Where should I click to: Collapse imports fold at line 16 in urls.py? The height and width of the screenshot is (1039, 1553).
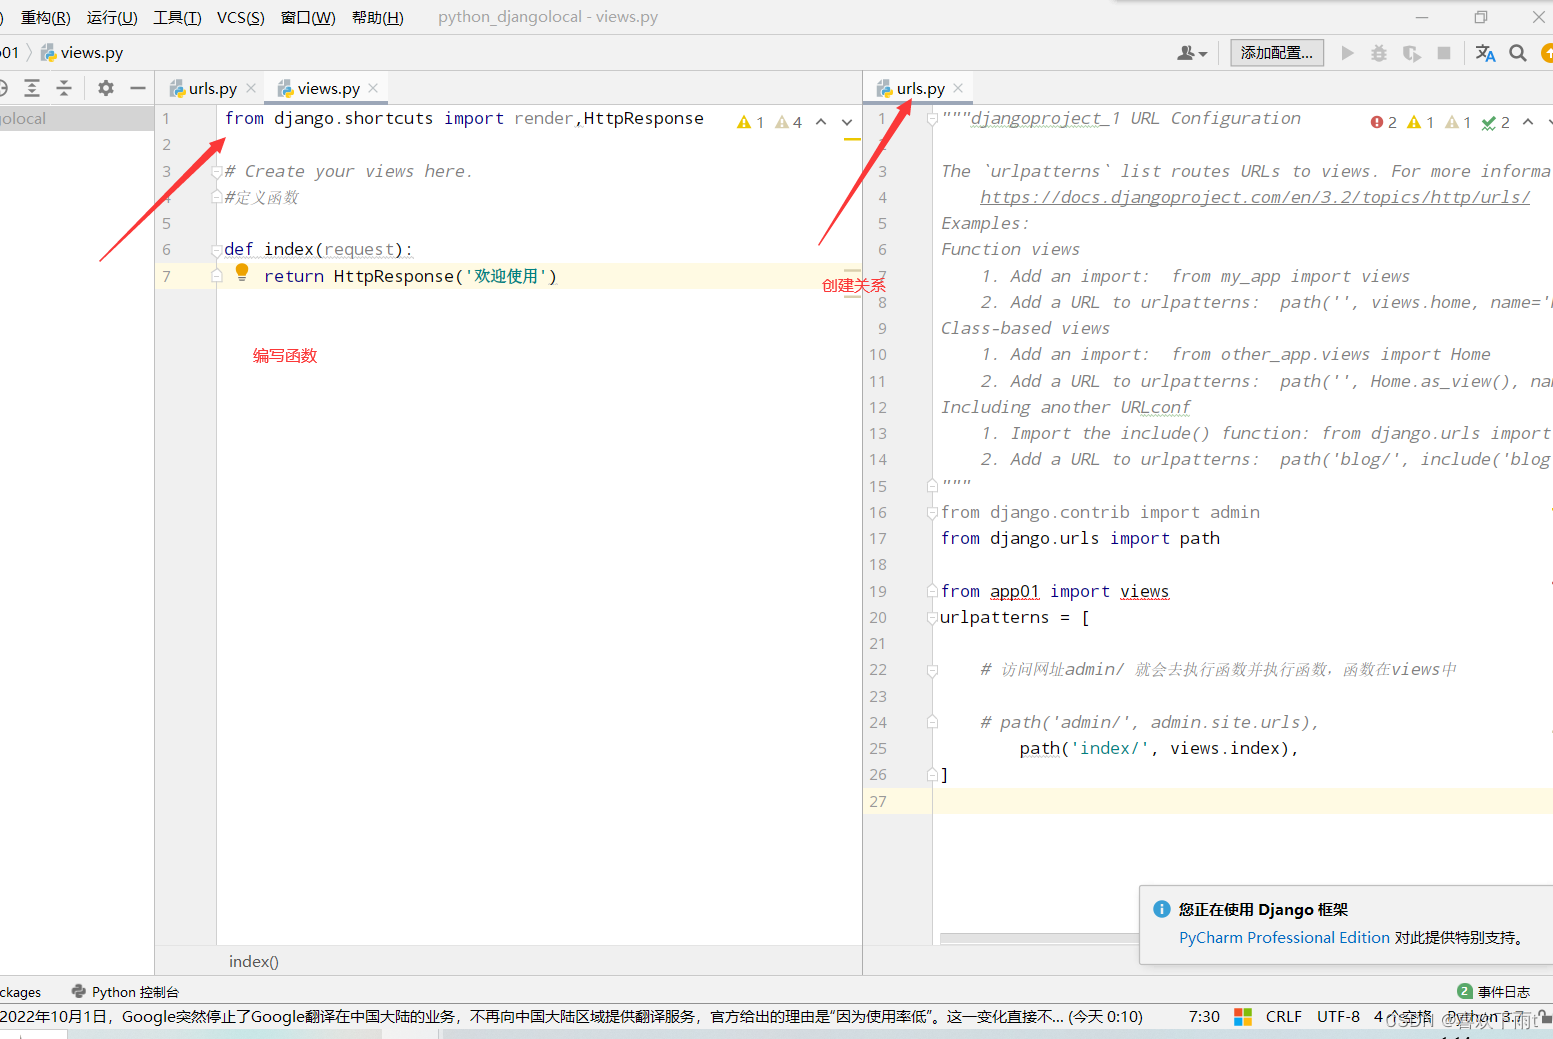[x=932, y=512]
